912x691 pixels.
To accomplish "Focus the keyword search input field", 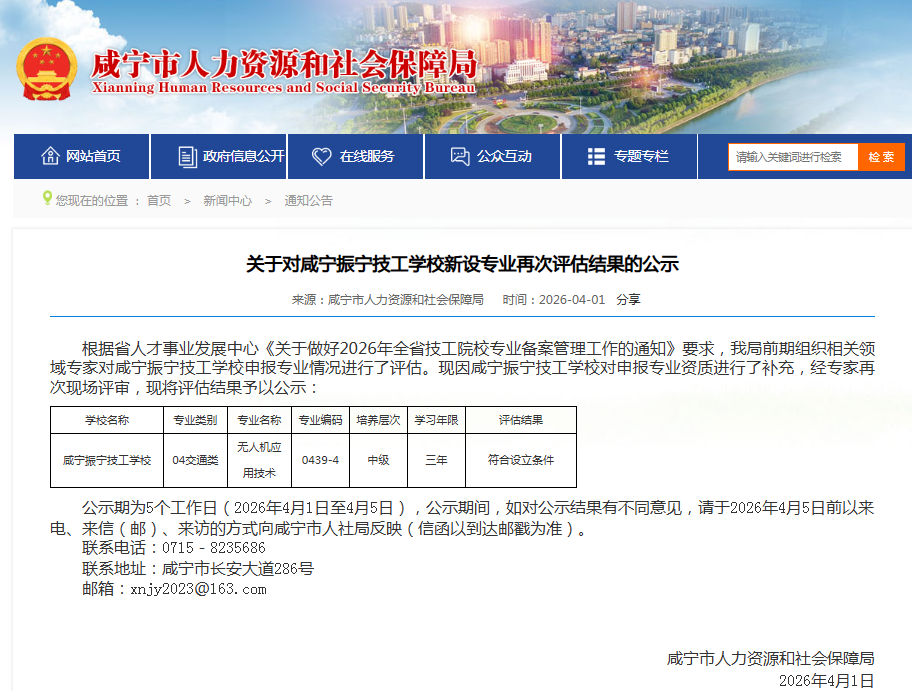I will (793, 157).
